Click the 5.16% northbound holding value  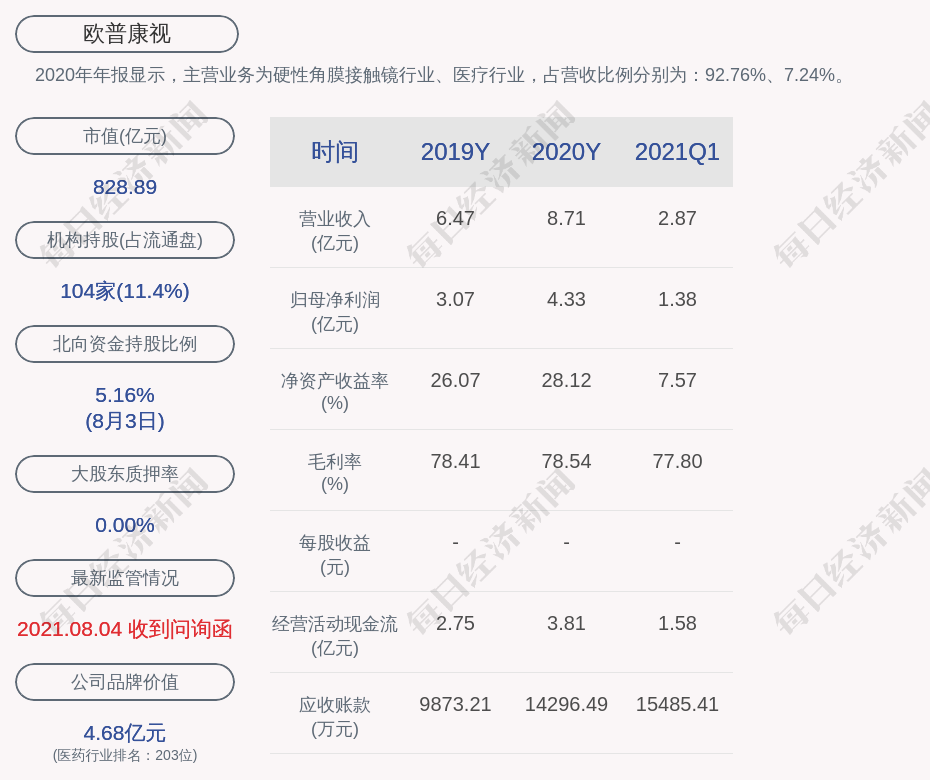[x=125, y=395]
